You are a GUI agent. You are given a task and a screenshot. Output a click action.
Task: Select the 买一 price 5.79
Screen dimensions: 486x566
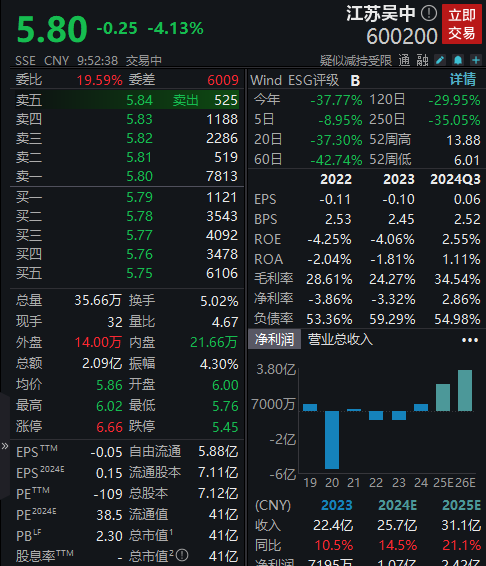click(x=139, y=197)
